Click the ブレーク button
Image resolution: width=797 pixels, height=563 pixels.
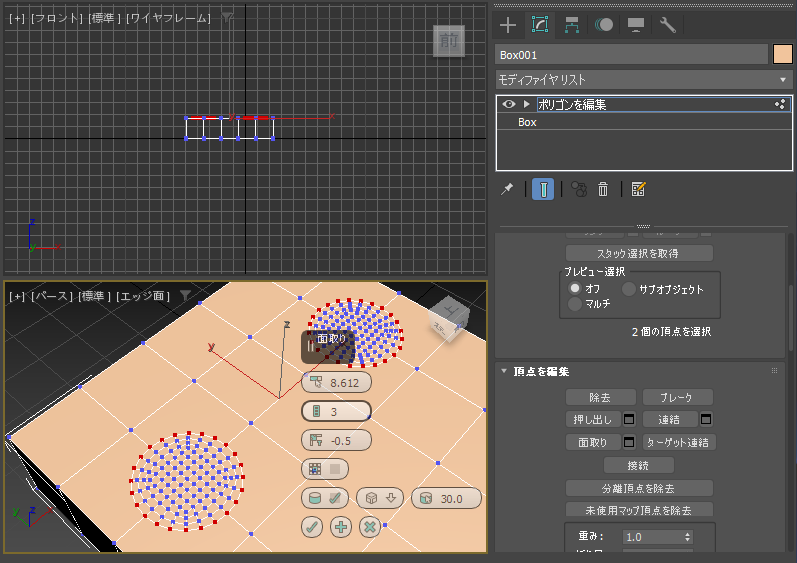pyautogui.click(x=678, y=397)
